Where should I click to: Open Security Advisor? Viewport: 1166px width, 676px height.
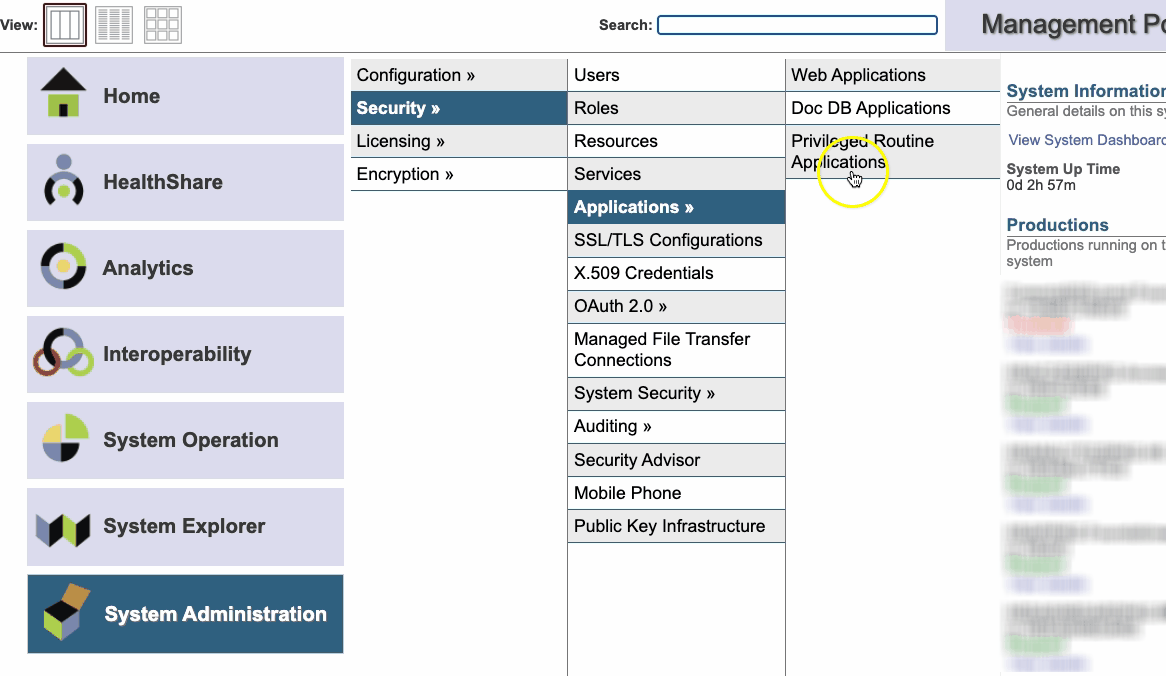[x=677, y=460]
